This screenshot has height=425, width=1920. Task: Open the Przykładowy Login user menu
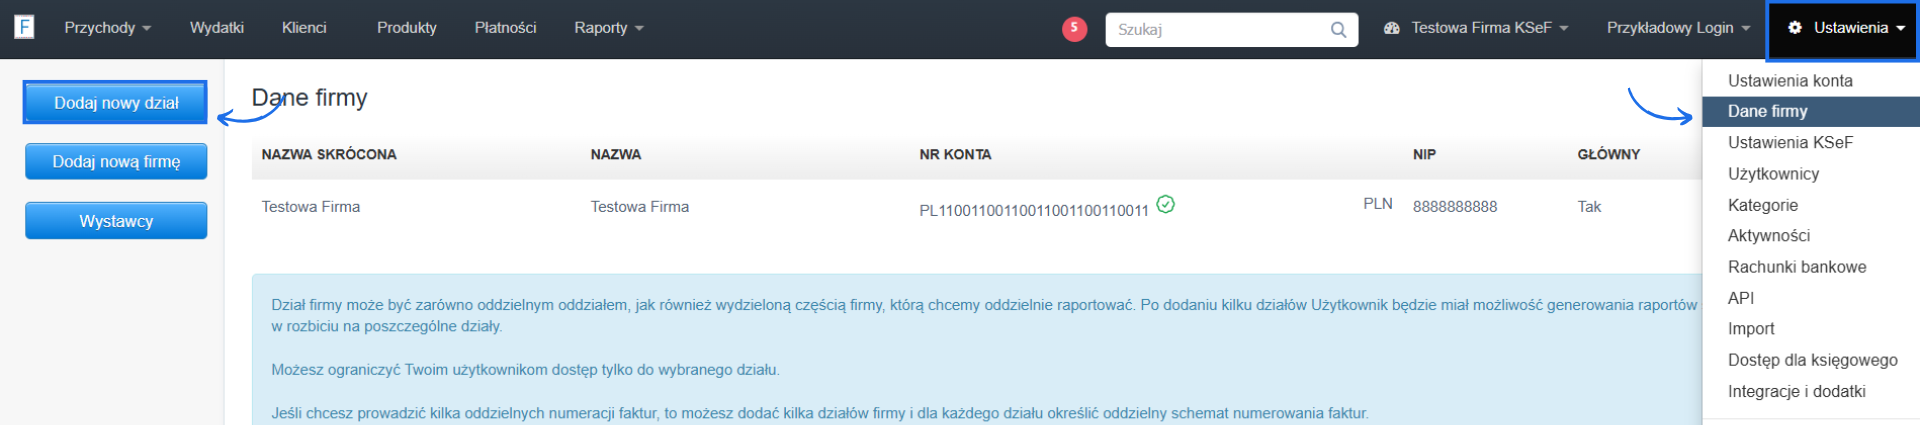(x=1678, y=28)
